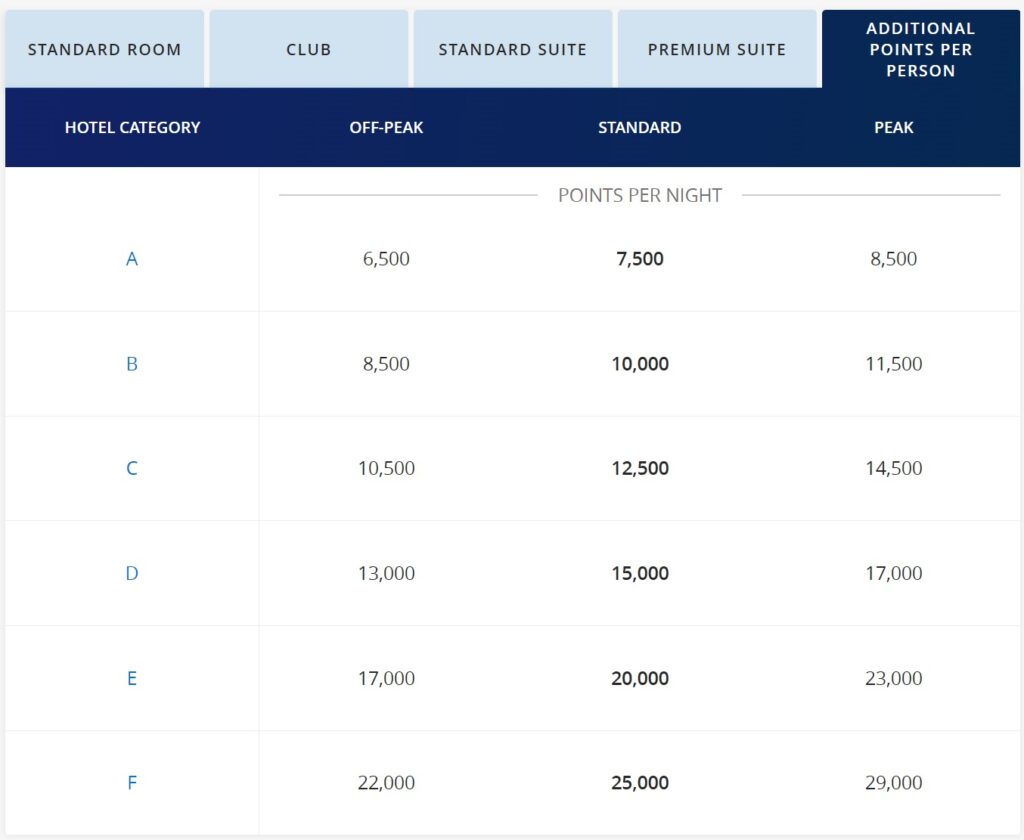Click the STANDARD column header

pos(640,127)
